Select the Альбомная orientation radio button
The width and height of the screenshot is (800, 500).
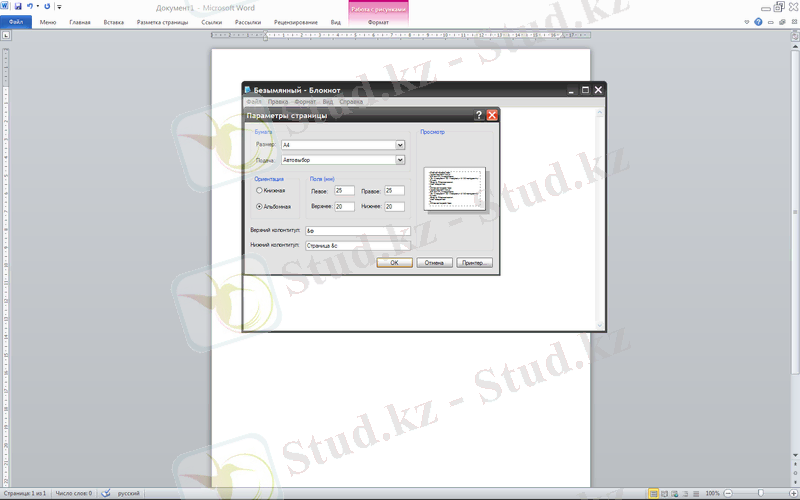pyautogui.click(x=260, y=207)
